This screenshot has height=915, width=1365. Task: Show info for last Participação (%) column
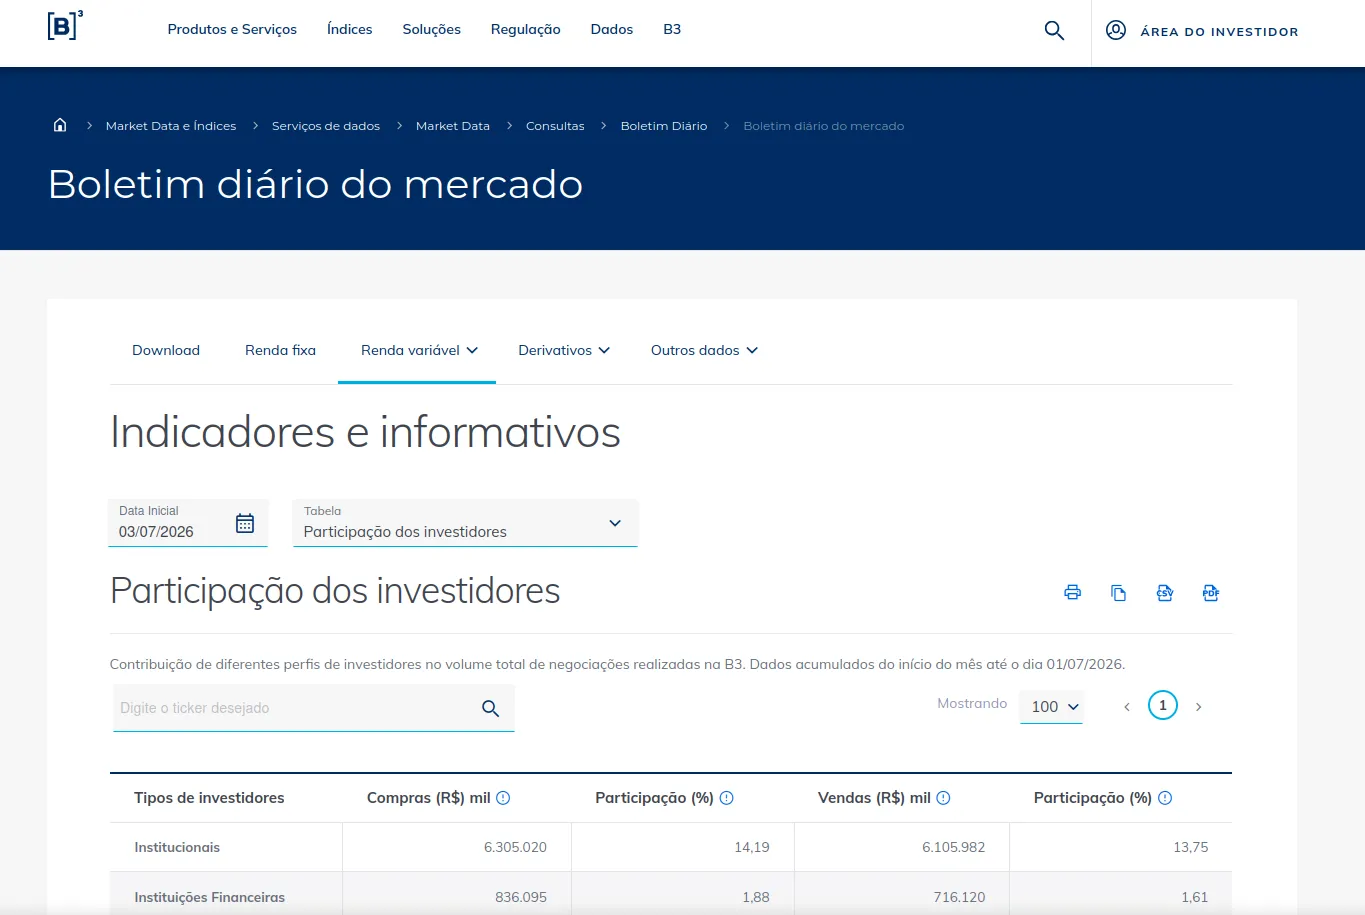1165,798
